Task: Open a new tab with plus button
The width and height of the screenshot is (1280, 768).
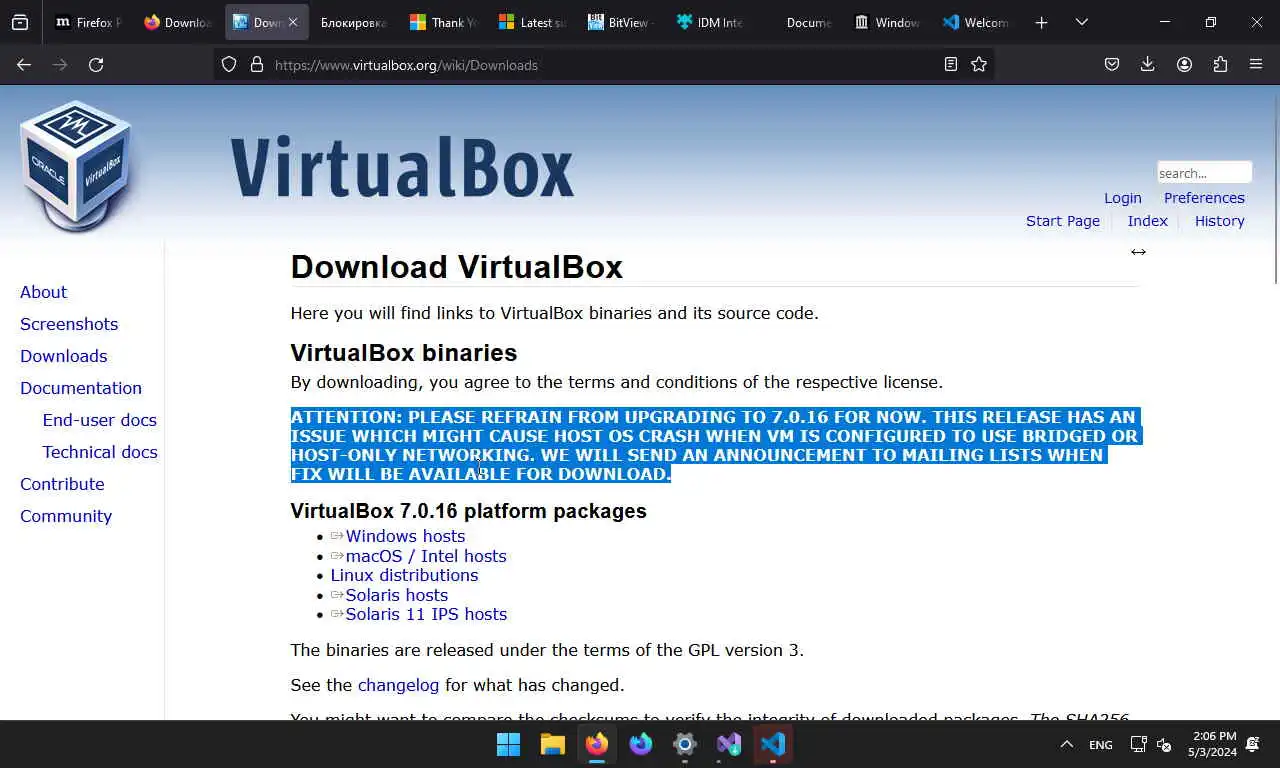Action: click(x=1041, y=22)
